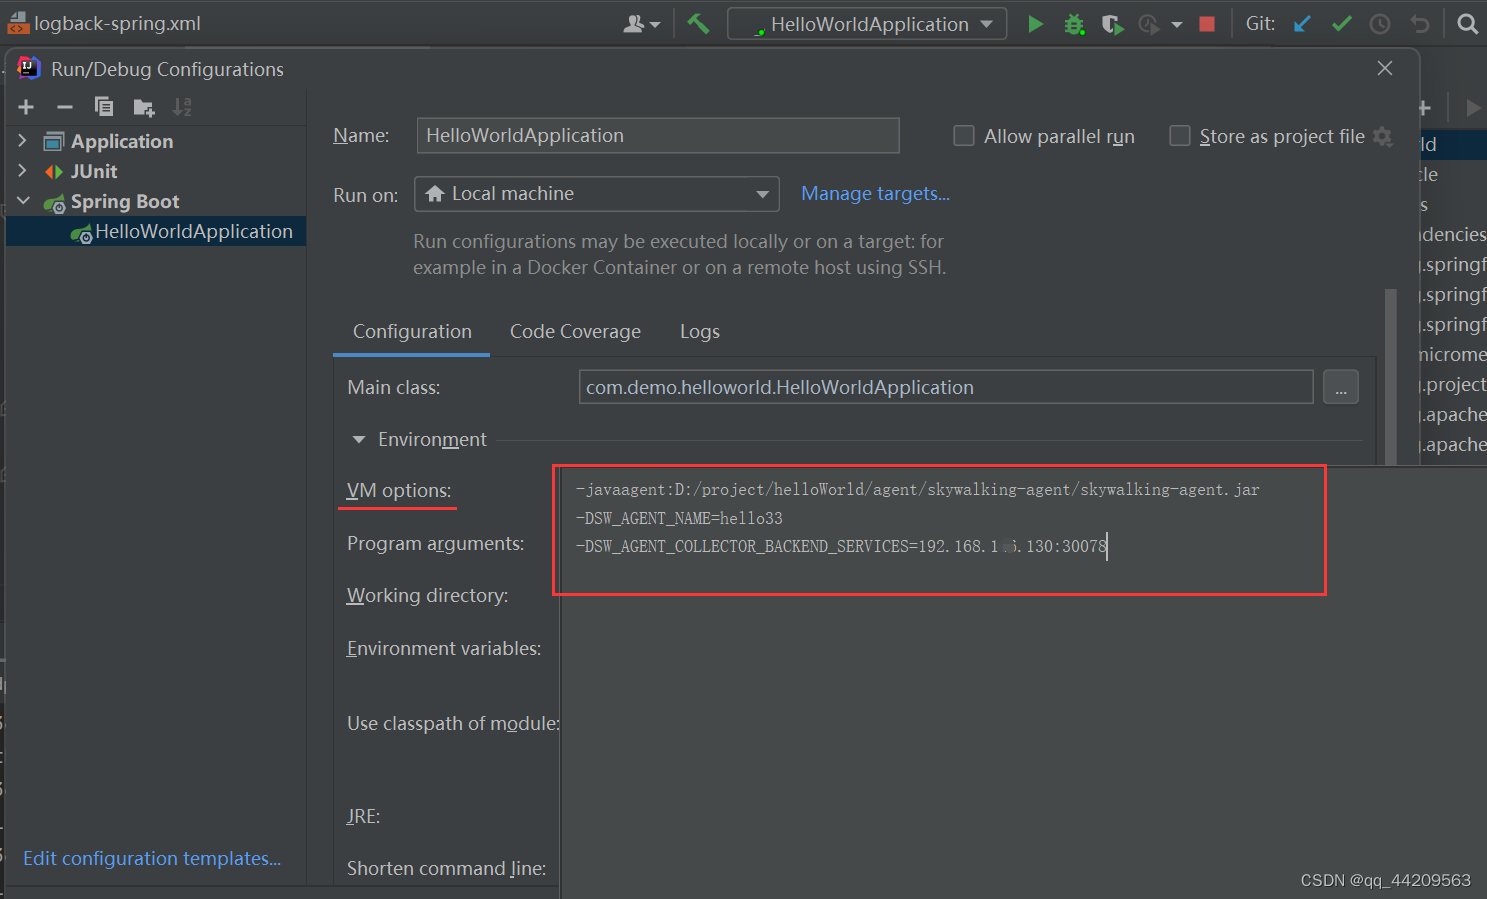Click the logback-spring.xml file icon

click(x=18, y=23)
